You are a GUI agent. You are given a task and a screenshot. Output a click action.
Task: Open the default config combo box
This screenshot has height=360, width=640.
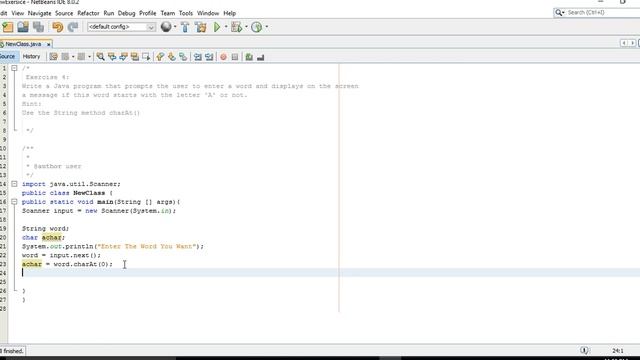pyautogui.click(x=121, y=27)
